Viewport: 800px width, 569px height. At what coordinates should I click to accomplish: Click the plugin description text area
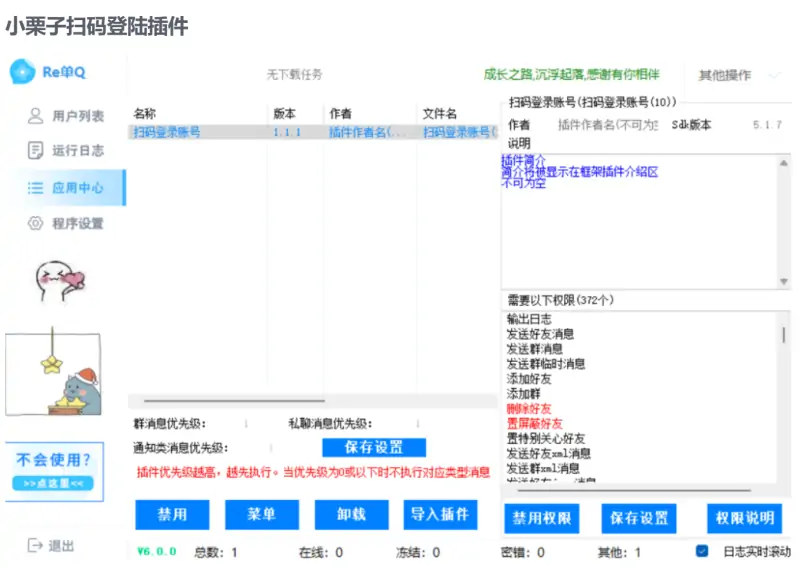(639, 221)
